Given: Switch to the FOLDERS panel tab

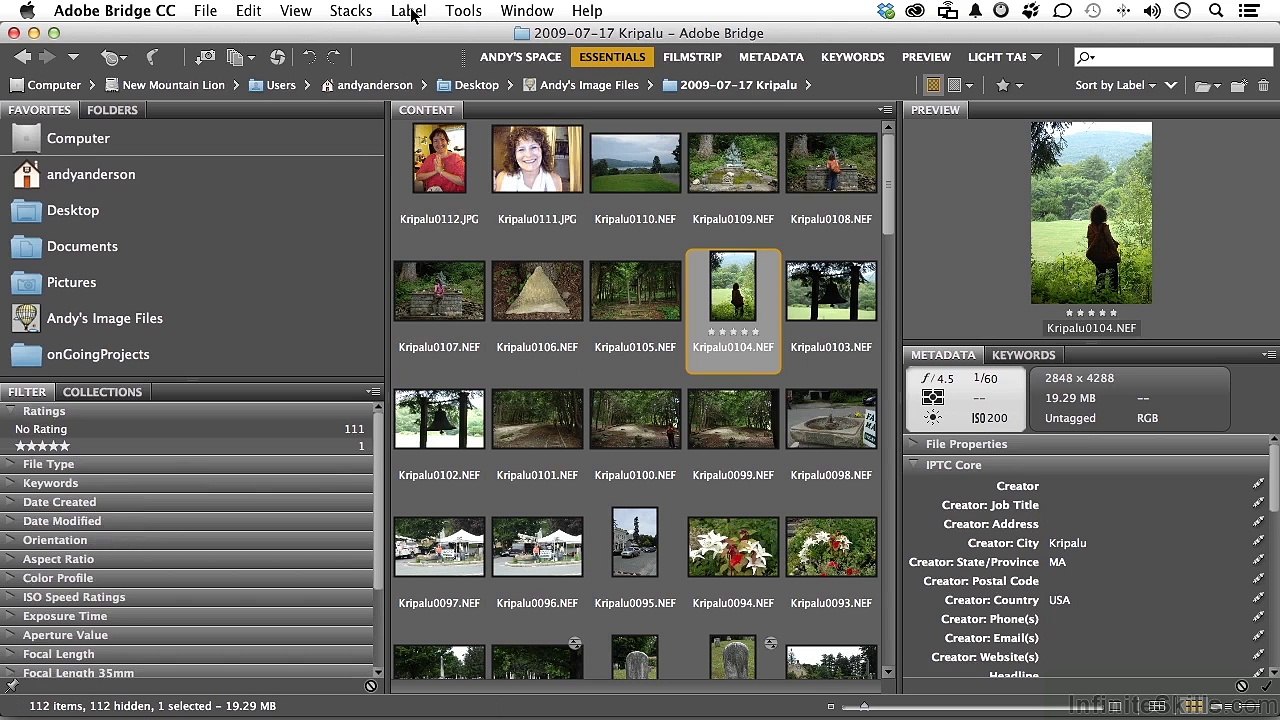Looking at the screenshot, I should [112, 110].
